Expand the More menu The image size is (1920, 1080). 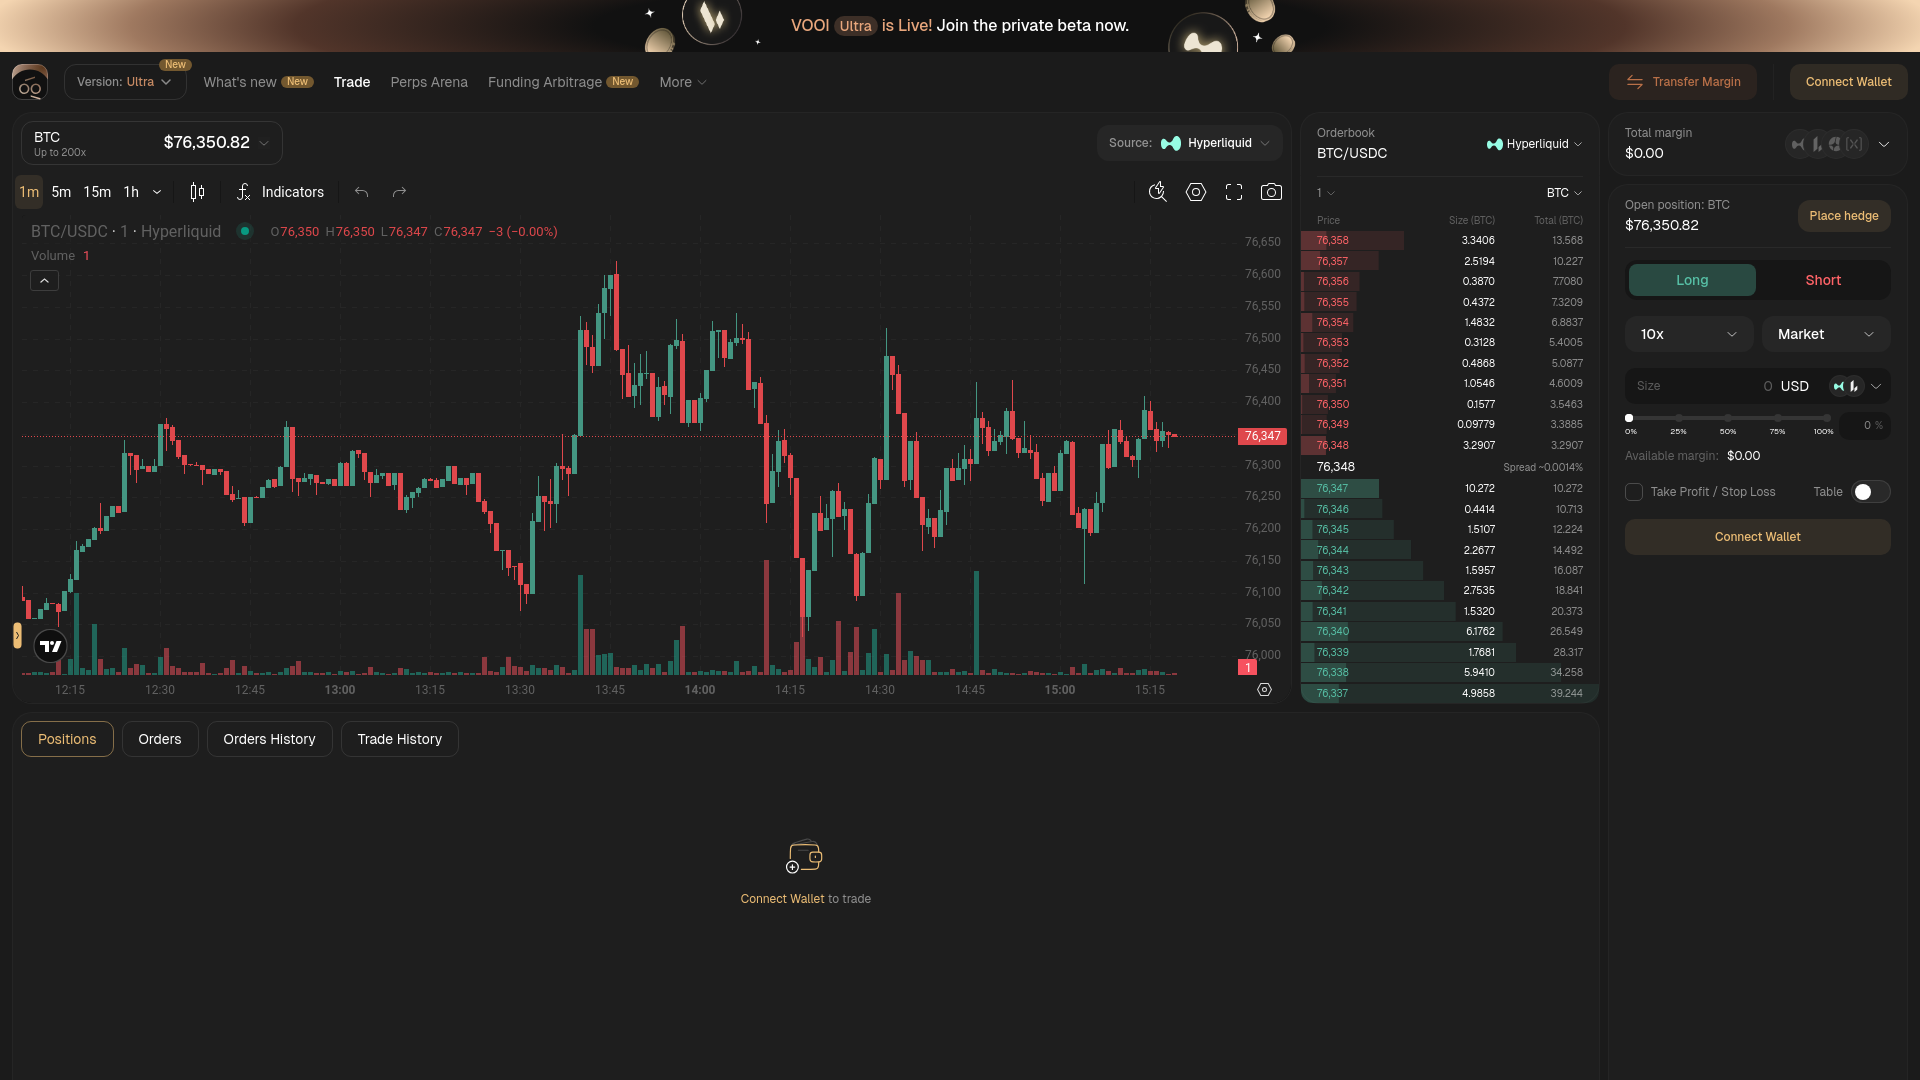[683, 82]
